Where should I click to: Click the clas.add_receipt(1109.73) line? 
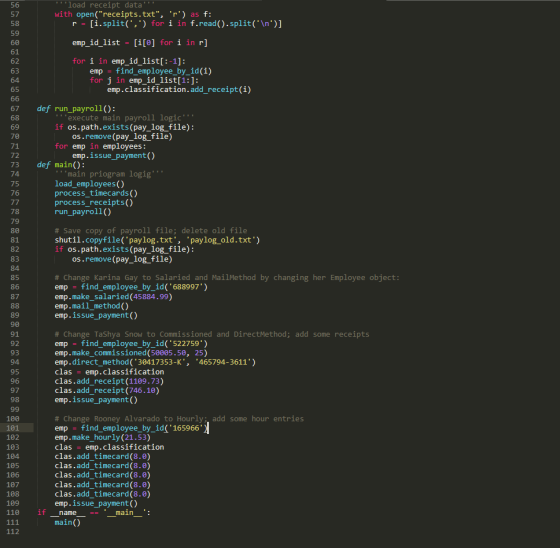pyautogui.click(x=109, y=381)
